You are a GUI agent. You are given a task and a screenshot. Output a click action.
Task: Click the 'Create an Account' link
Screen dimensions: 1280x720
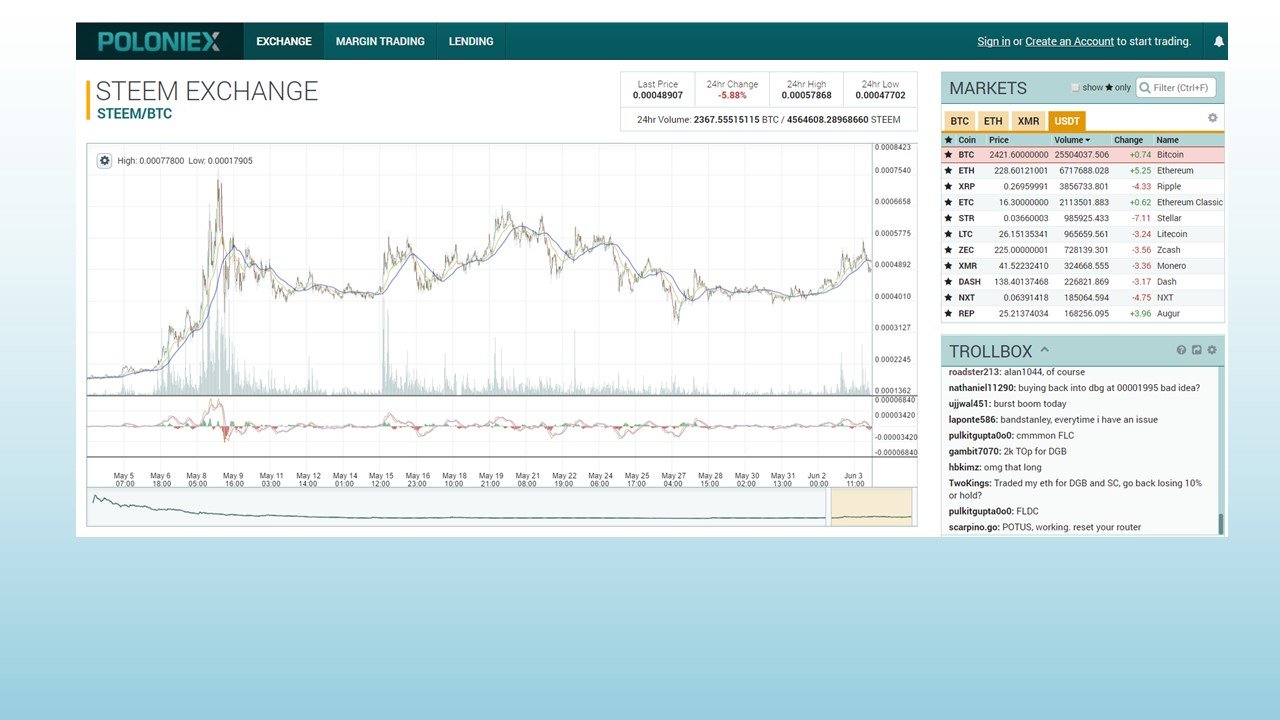(1069, 42)
